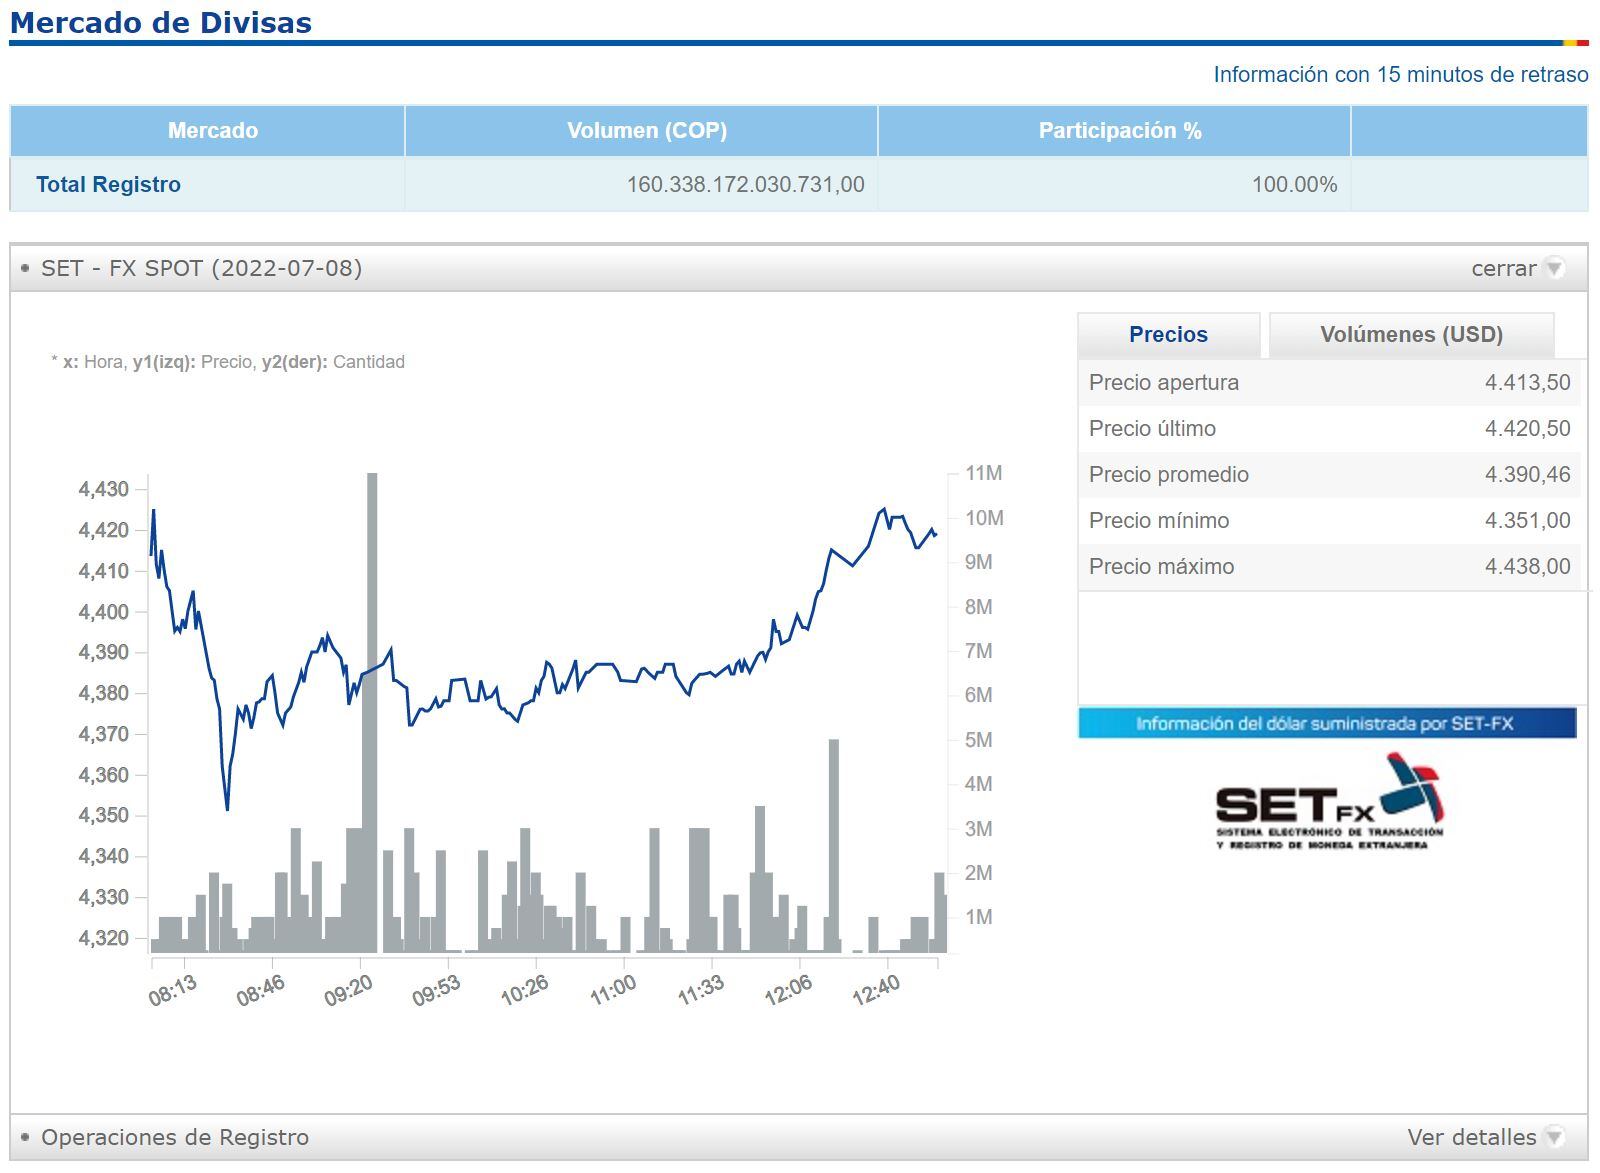The image size is (1600, 1173).
Task: Switch to the Precios tab
Action: (1168, 335)
